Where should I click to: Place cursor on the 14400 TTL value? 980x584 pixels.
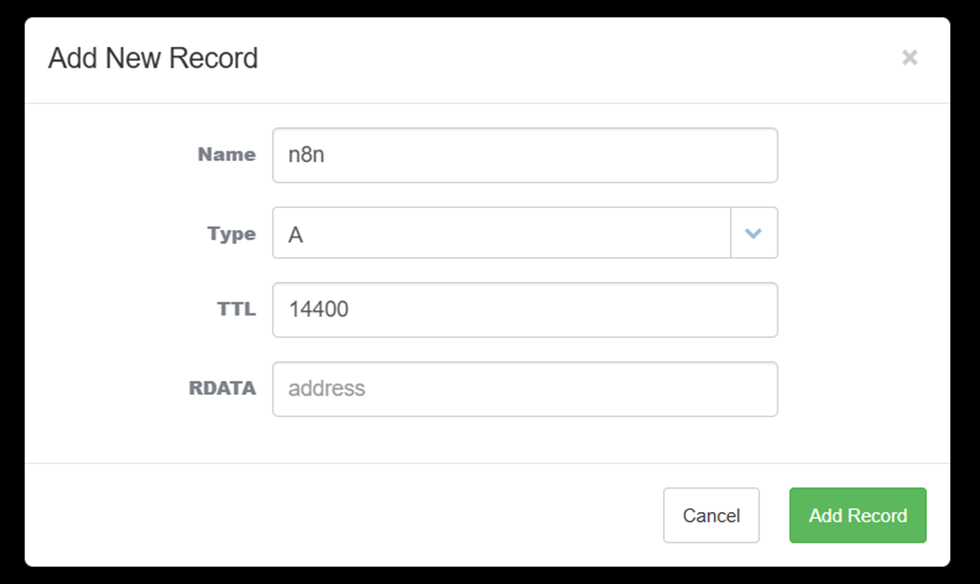pyautogui.click(x=318, y=310)
